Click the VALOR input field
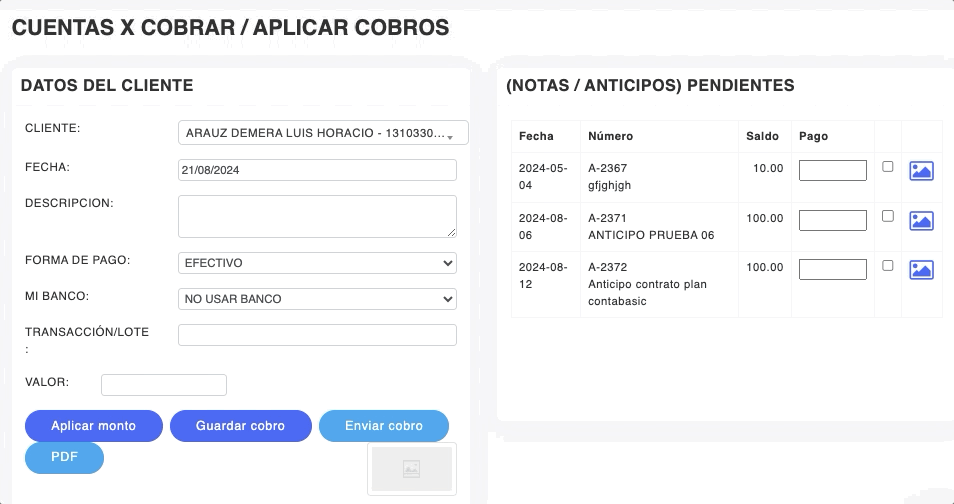 coord(164,385)
